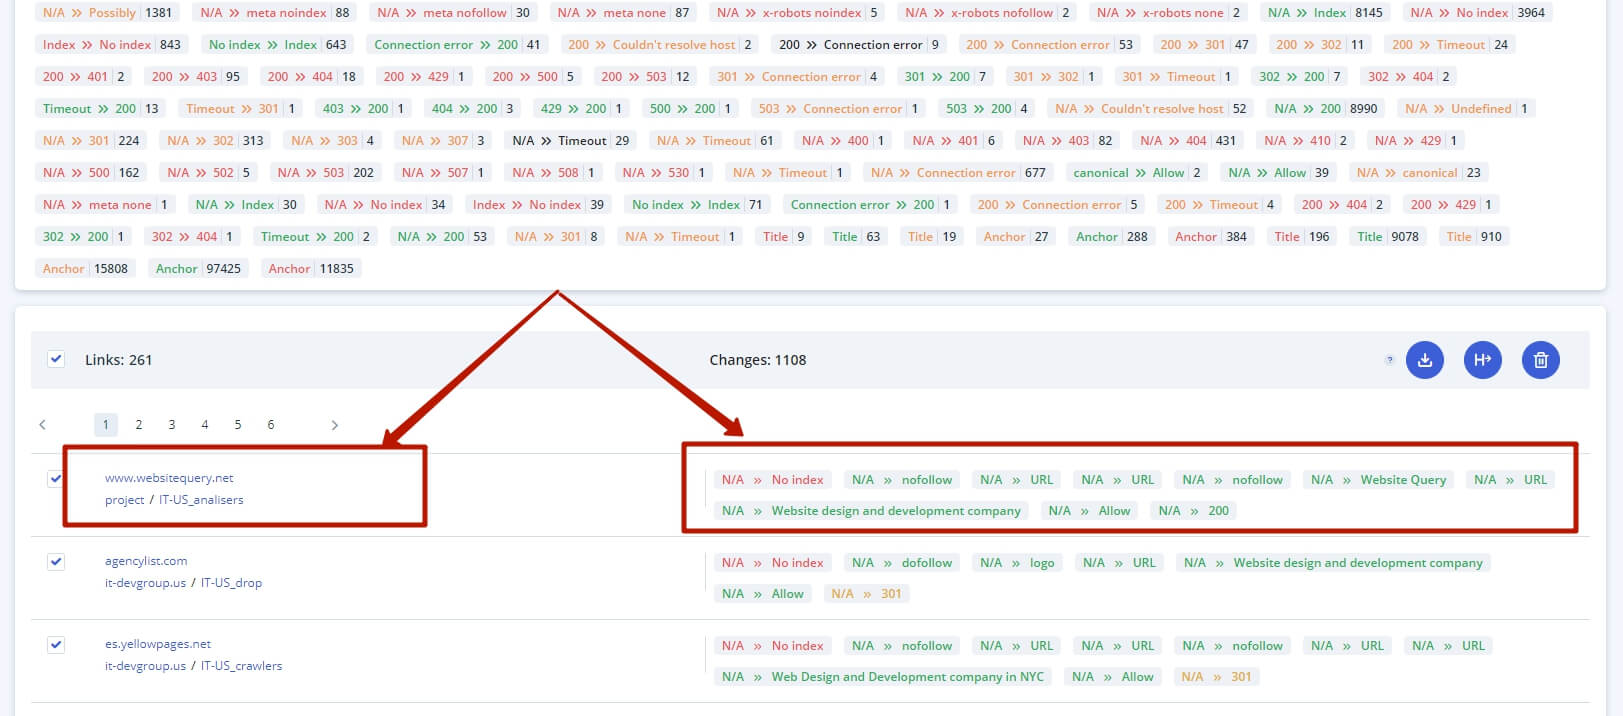This screenshot has width=1623, height=716.
Task: Open the www.websitequery.net link
Action: click(169, 478)
